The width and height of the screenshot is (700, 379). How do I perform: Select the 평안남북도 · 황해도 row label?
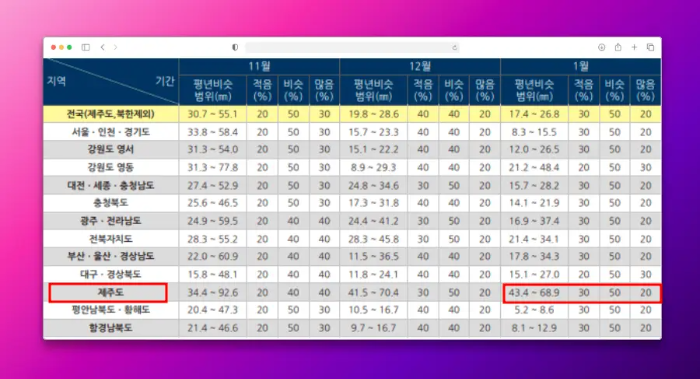click(111, 310)
